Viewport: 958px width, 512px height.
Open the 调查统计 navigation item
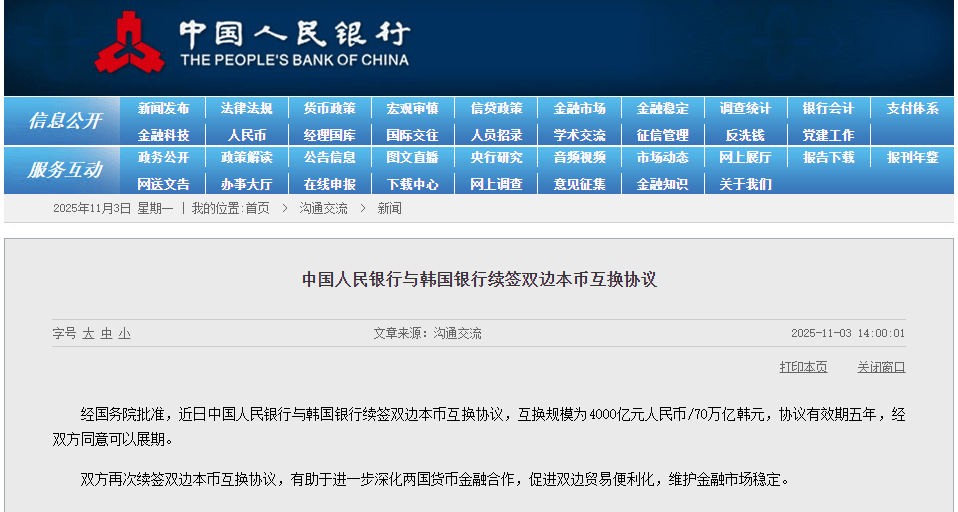(x=745, y=109)
